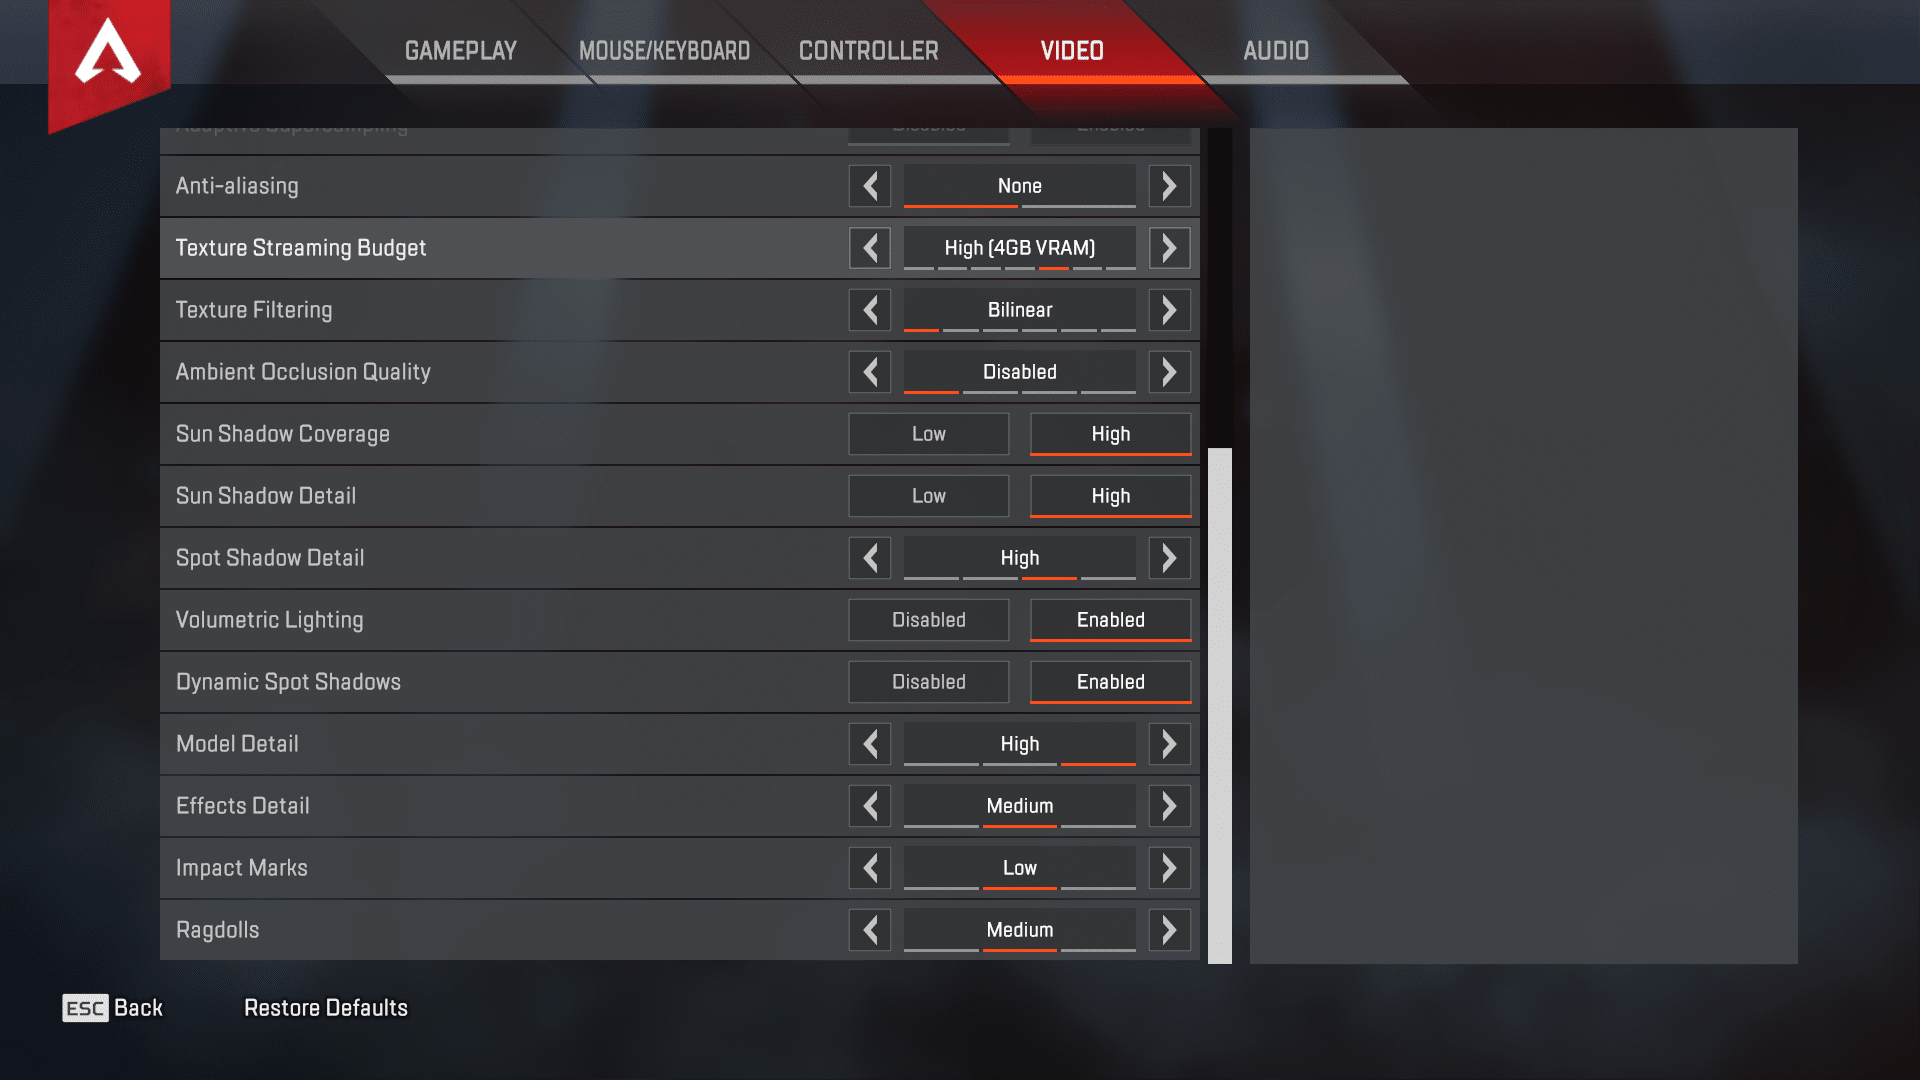This screenshot has height=1080, width=1920.
Task: Click right arrow icon for Anti-aliasing
Action: pyautogui.click(x=1166, y=185)
